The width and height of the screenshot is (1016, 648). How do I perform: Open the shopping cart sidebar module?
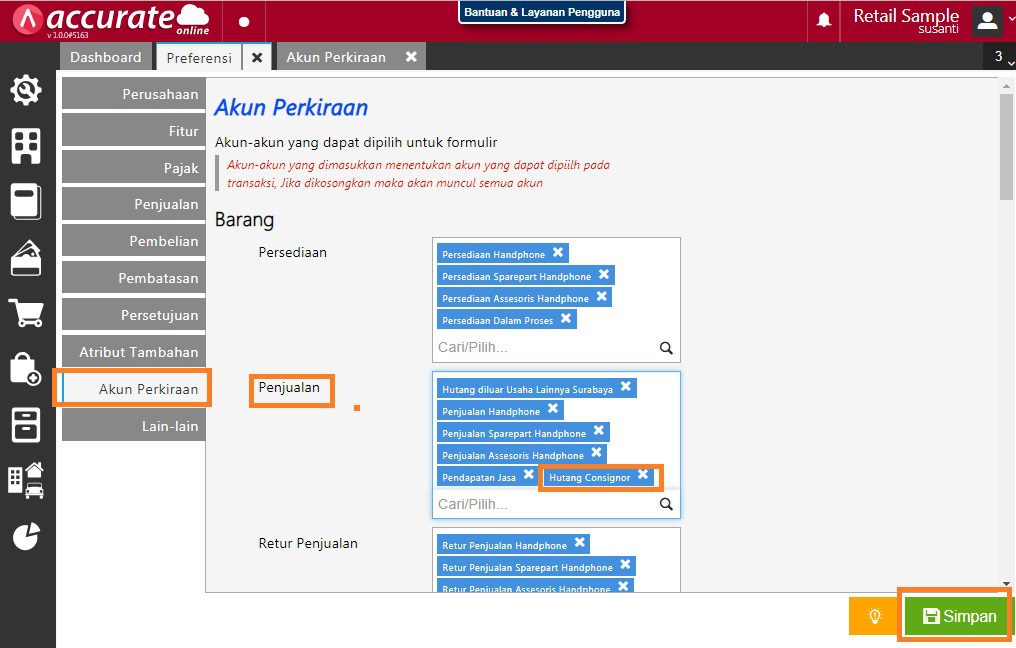[26, 313]
